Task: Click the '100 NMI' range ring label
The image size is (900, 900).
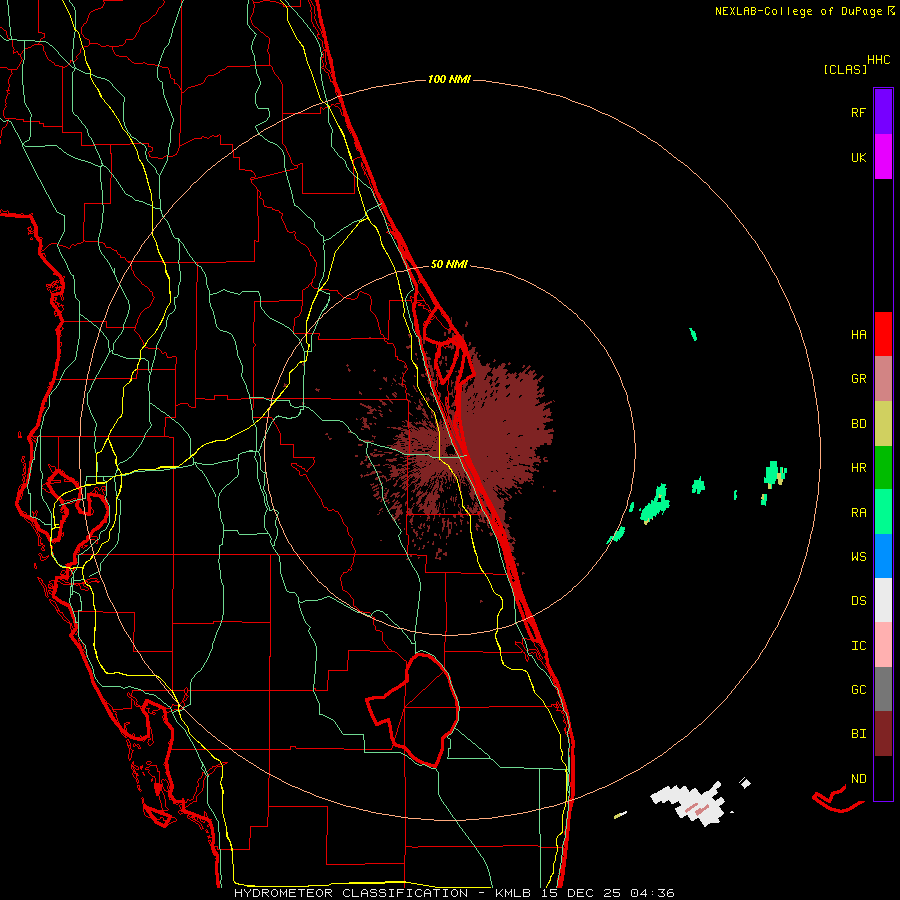Action: (449, 79)
